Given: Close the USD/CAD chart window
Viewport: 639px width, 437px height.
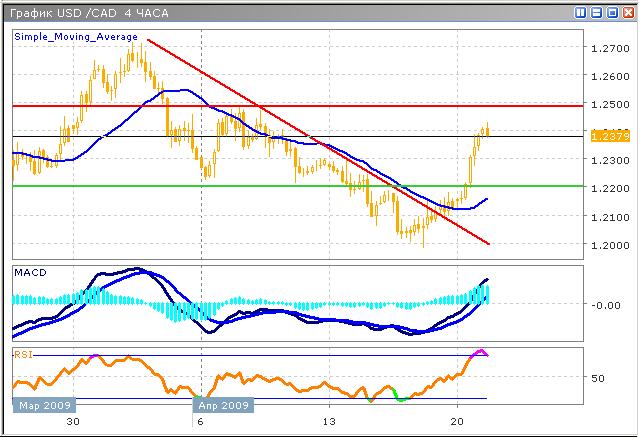Looking at the screenshot, I should (628, 13).
